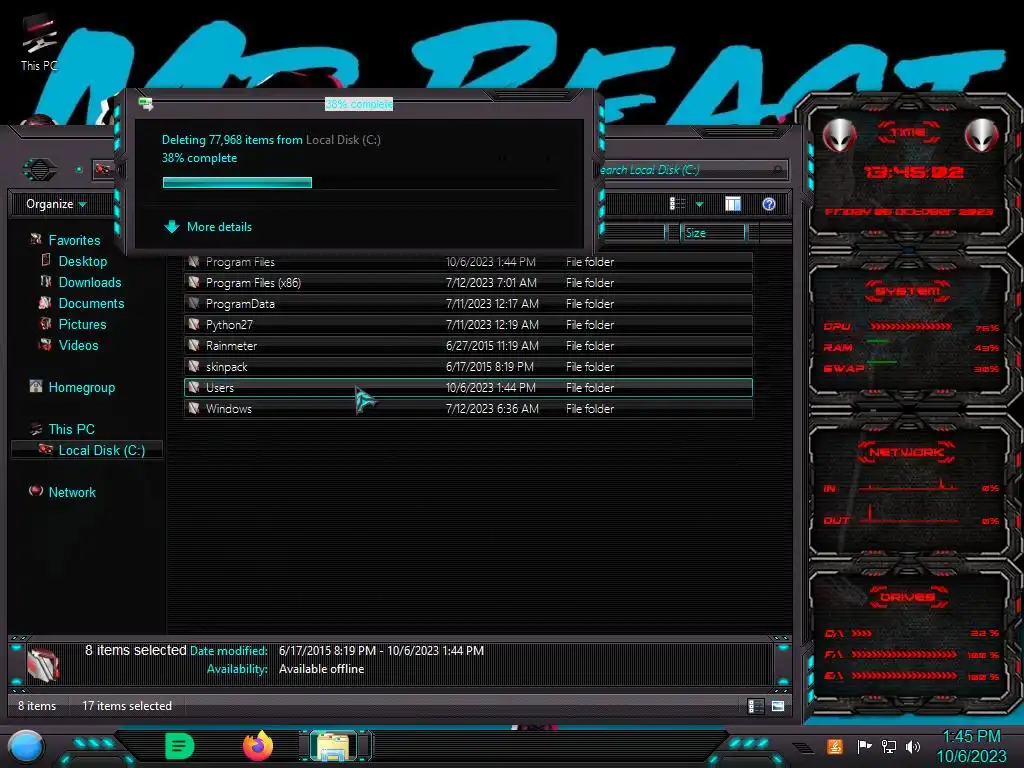This screenshot has width=1024, height=768.
Task: Launch Firefox from the taskbar
Action: [258, 746]
